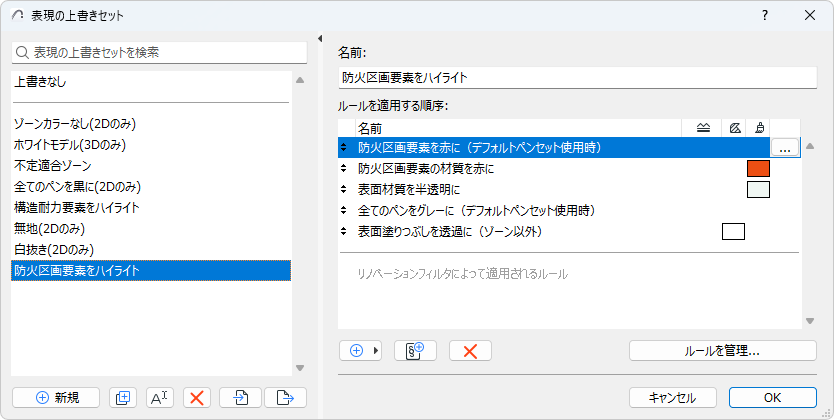Click the キャンセル button

(x=672, y=397)
